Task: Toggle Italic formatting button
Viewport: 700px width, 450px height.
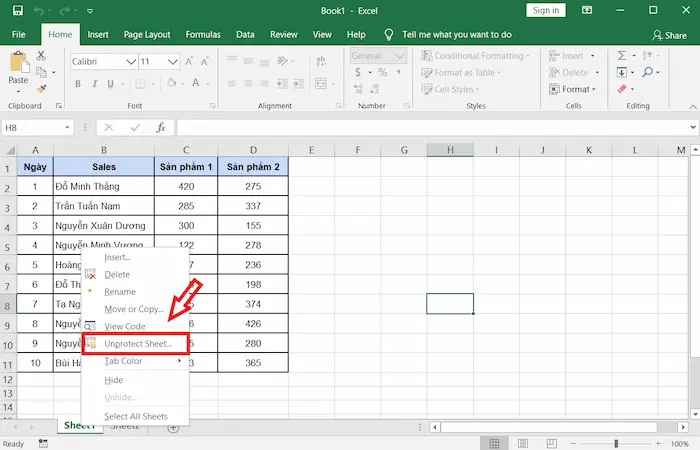Action: pos(94,83)
